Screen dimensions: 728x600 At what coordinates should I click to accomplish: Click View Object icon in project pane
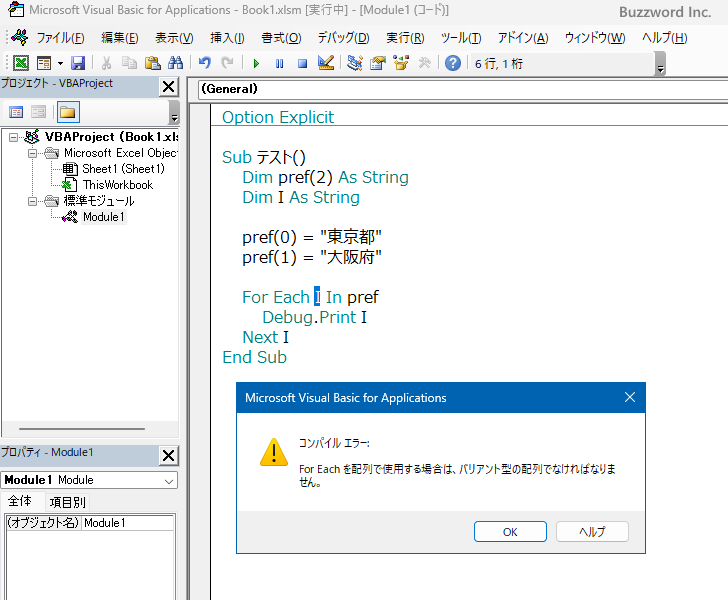pos(39,112)
